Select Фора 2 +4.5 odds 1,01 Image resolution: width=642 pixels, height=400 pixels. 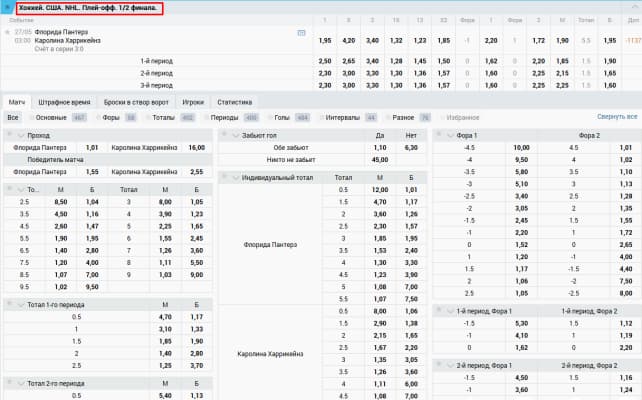626,148
